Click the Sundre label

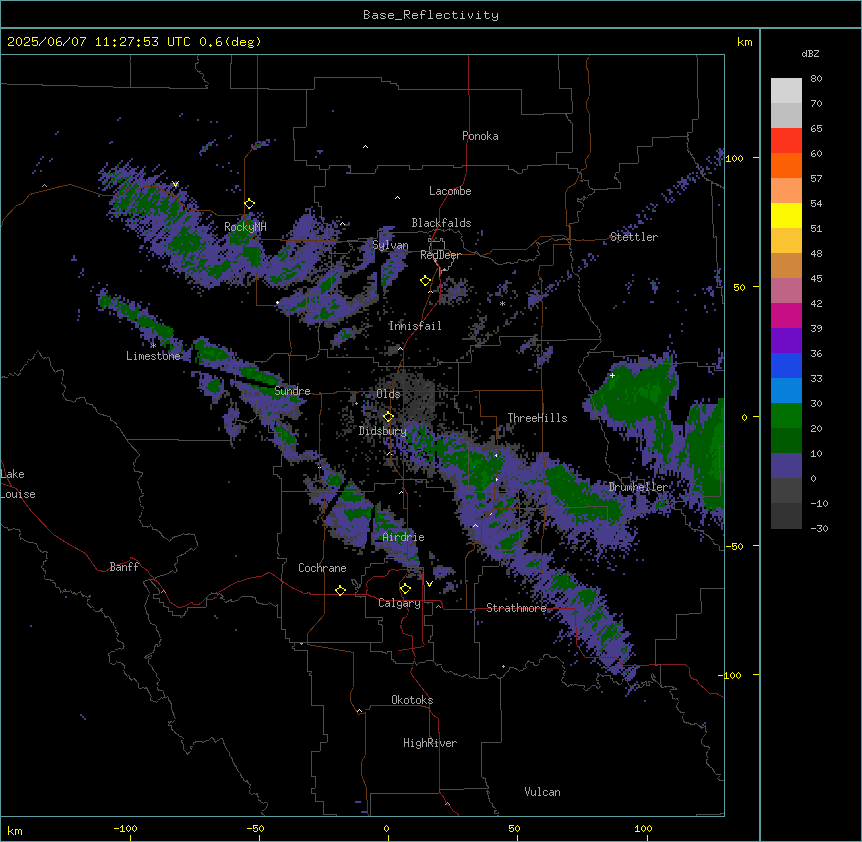[292, 391]
